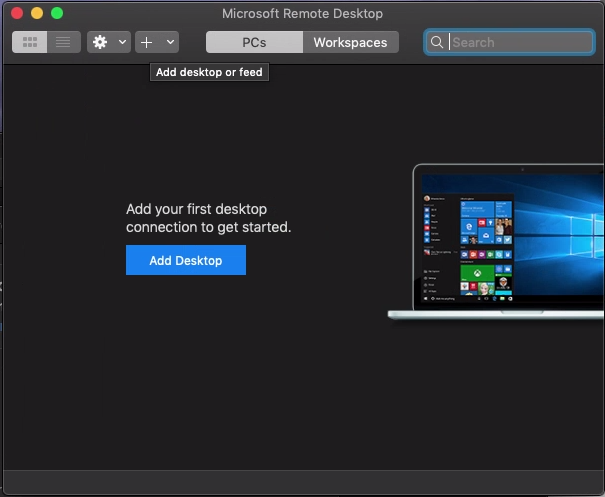605x497 pixels.
Task: Click the magnifier search icon
Action: (437, 42)
